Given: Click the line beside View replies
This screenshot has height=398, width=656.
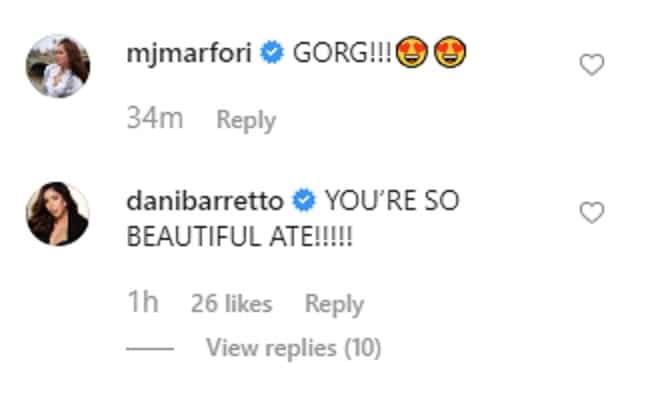Looking at the screenshot, I should coord(150,349).
